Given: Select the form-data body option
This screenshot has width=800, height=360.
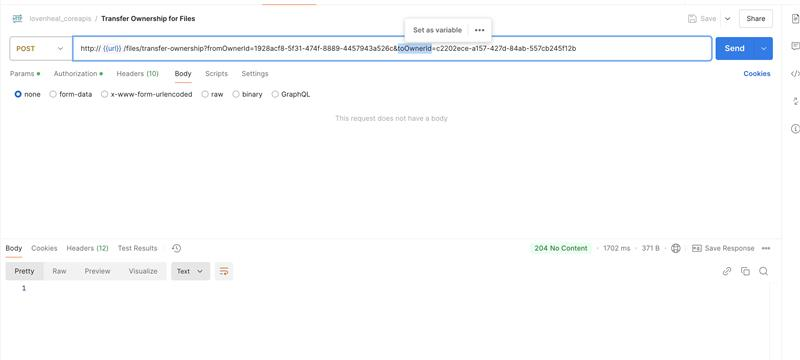Looking at the screenshot, I should tap(71, 94).
